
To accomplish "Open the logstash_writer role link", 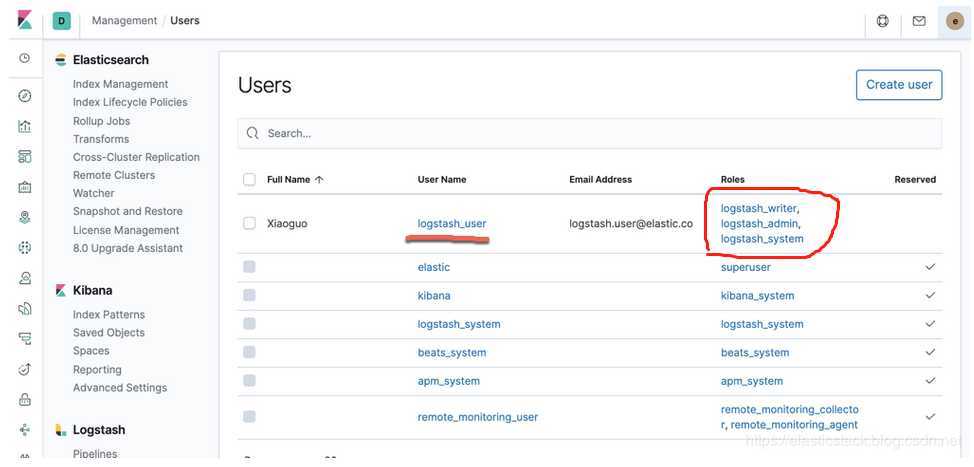I will pos(758,209).
